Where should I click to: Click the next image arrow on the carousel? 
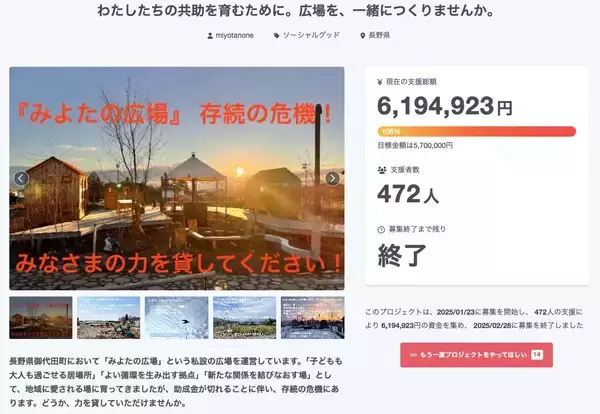click(x=333, y=179)
